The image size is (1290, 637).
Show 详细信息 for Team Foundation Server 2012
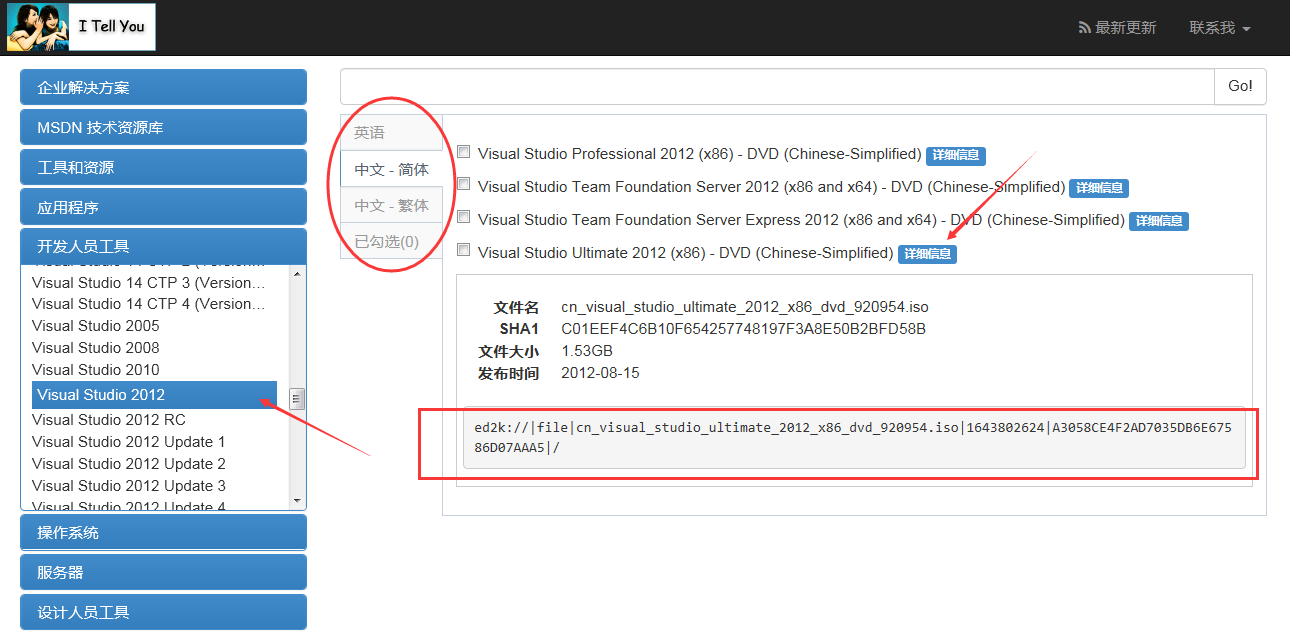tap(1099, 188)
